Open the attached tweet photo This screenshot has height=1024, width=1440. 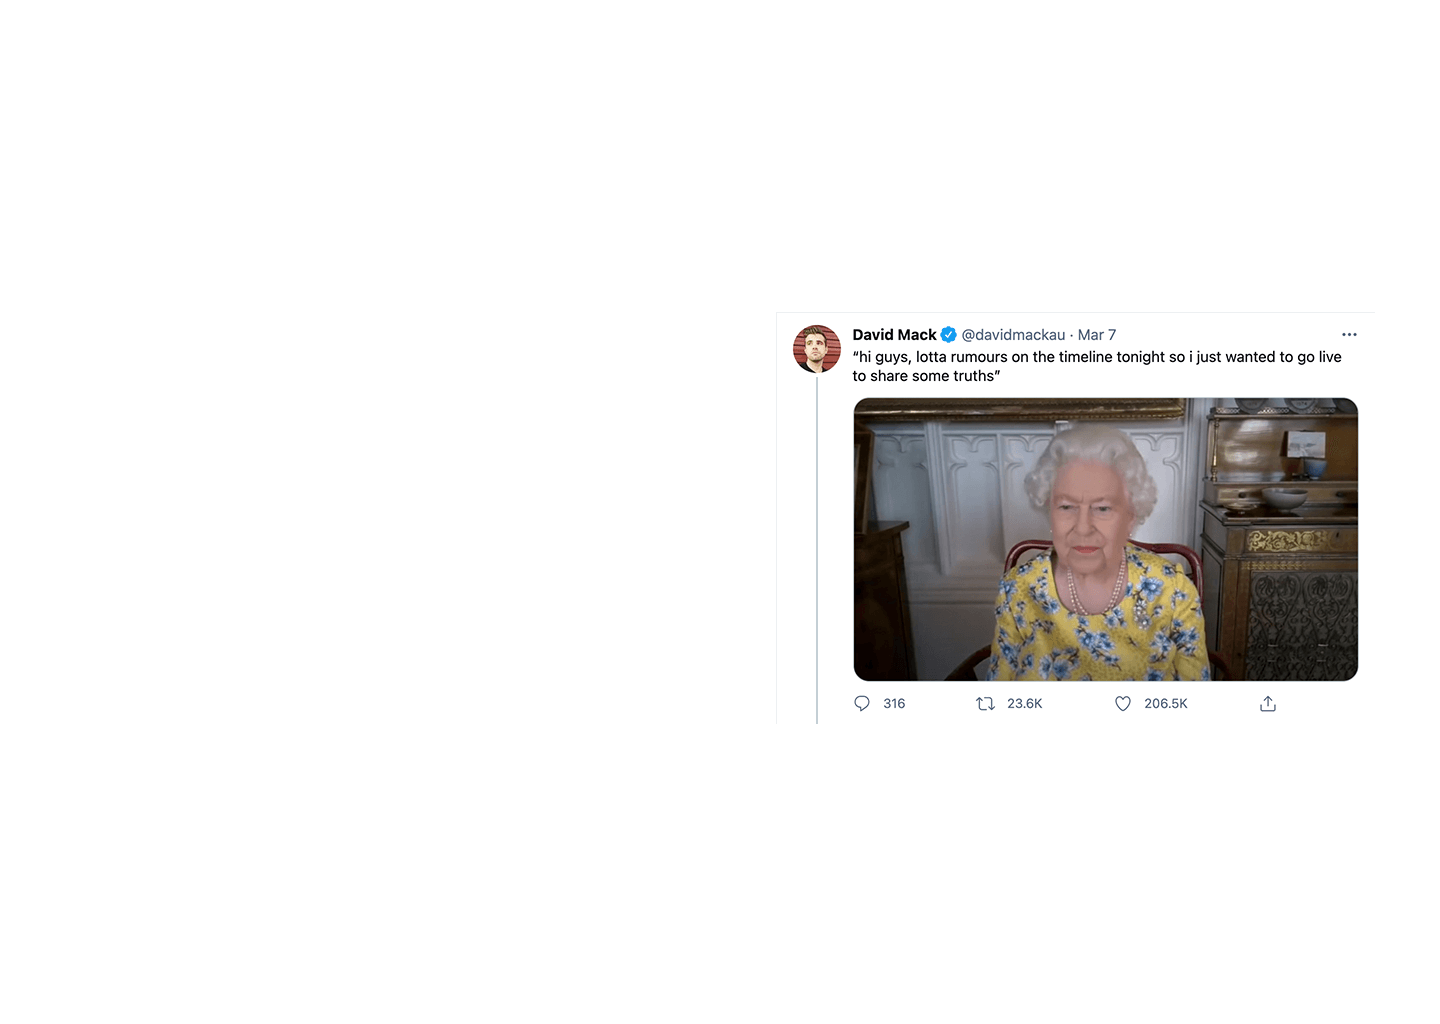click(x=1106, y=540)
